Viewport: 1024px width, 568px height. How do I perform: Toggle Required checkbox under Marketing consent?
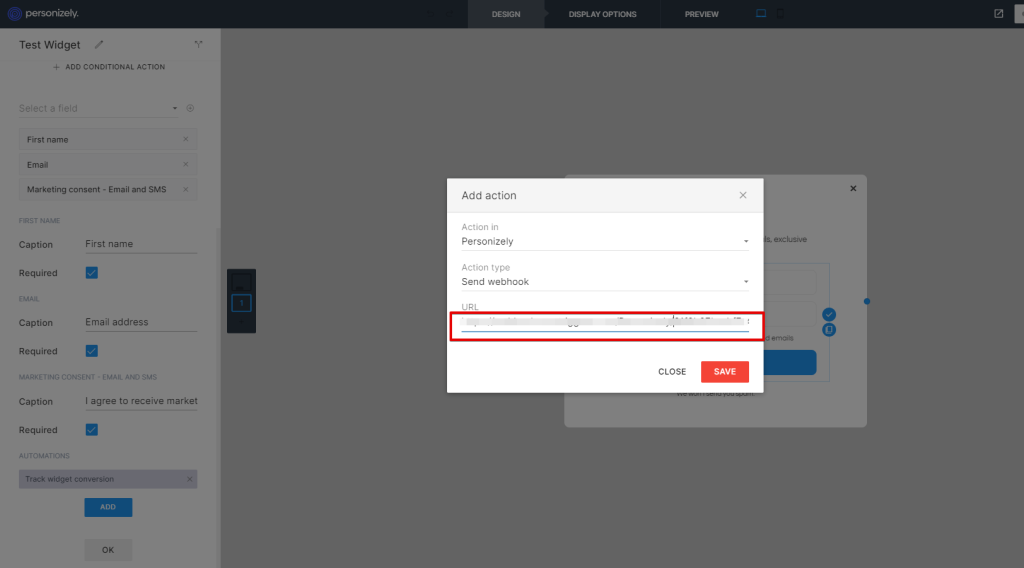91,430
